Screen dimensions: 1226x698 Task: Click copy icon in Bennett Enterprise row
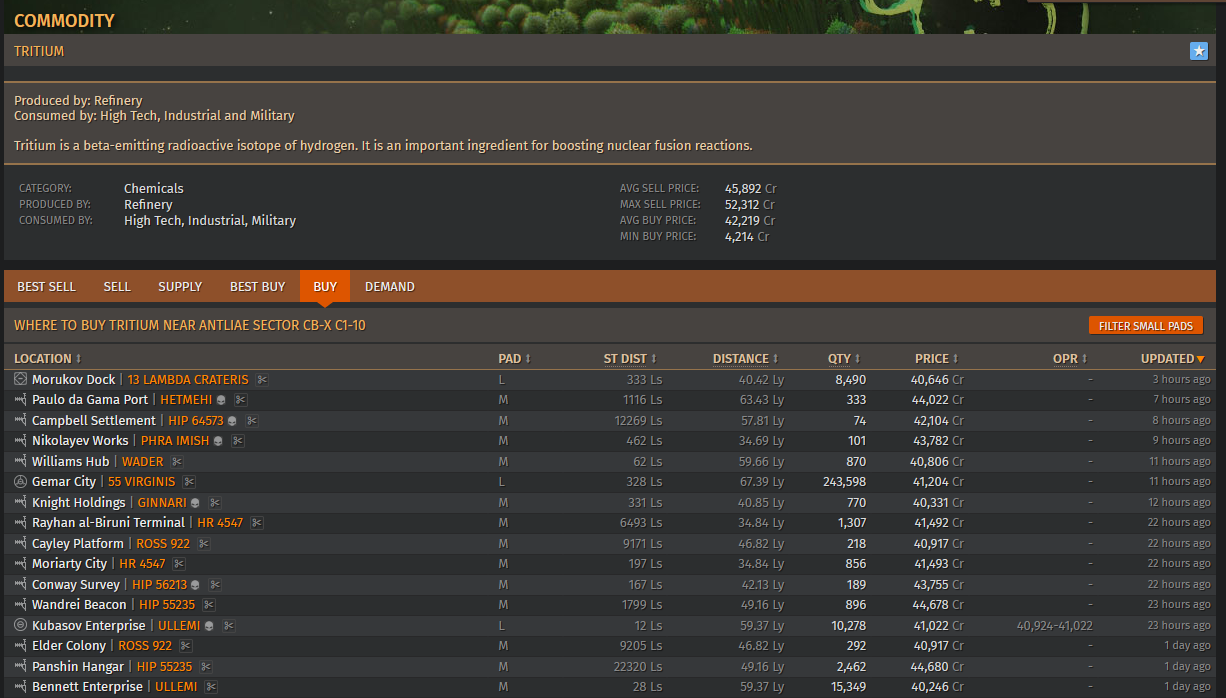tap(211, 687)
